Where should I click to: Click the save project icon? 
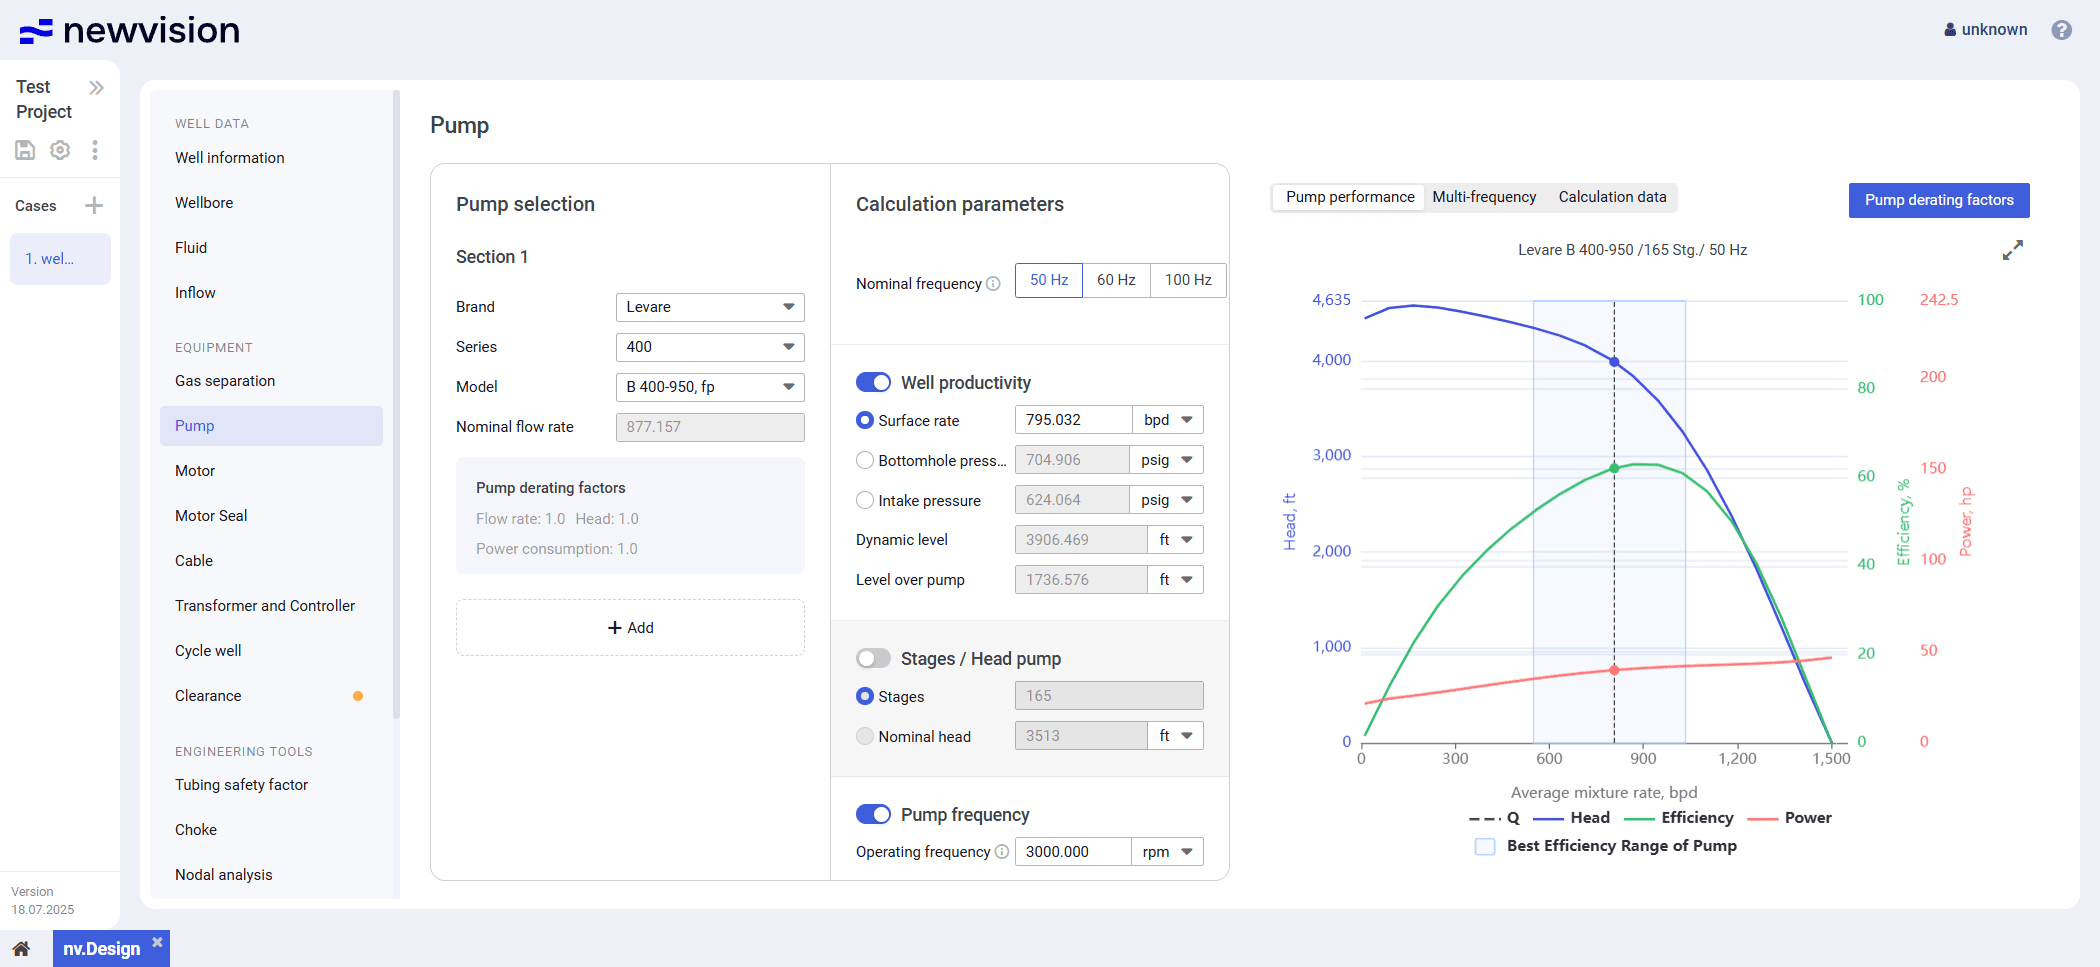click(25, 150)
